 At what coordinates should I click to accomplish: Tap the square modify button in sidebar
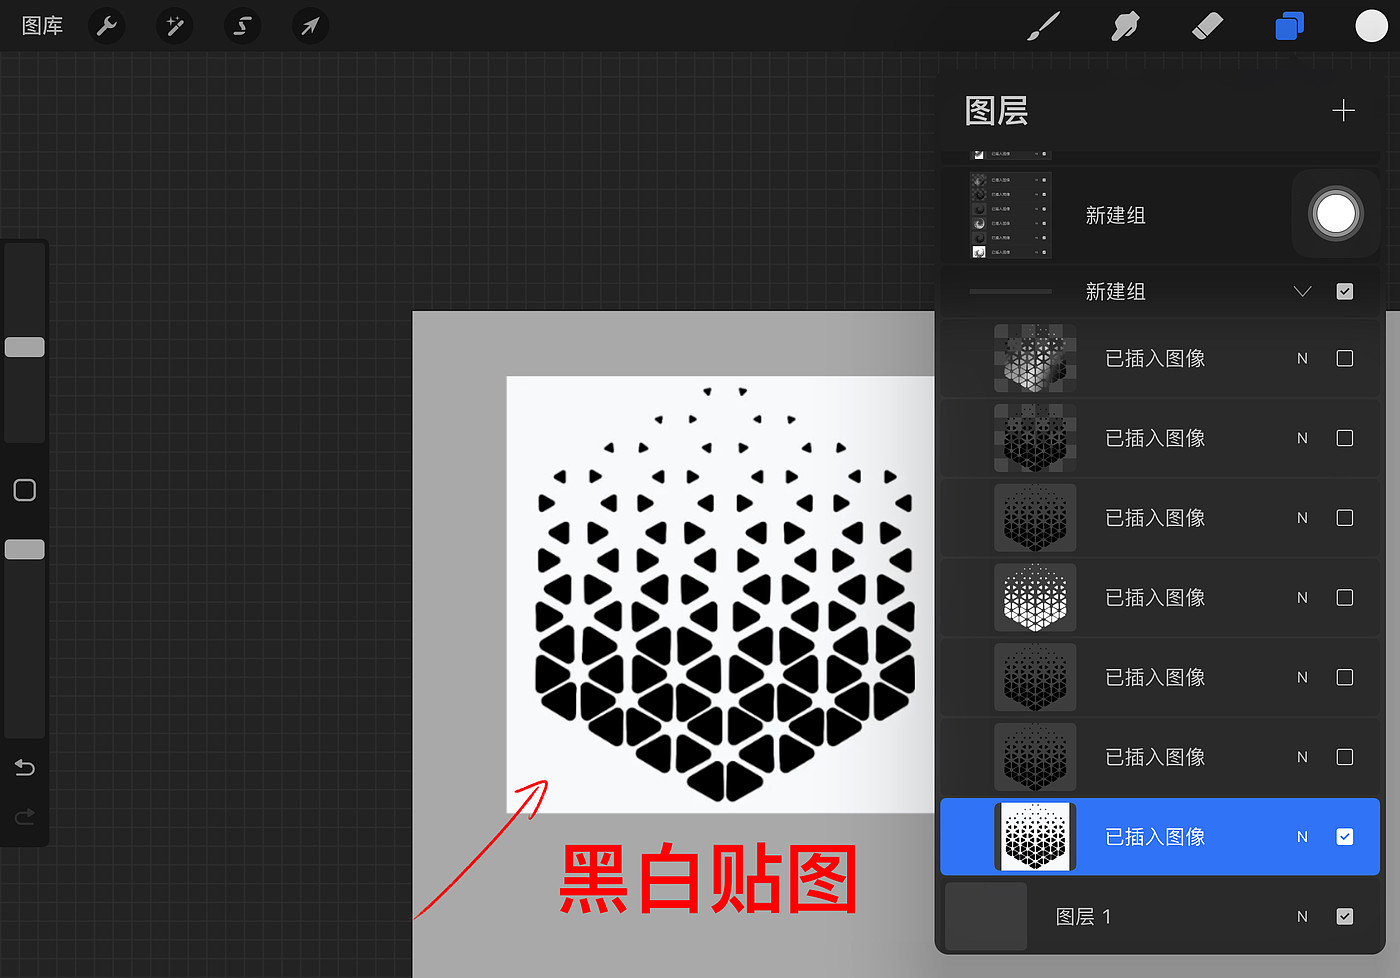coord(25,490)
